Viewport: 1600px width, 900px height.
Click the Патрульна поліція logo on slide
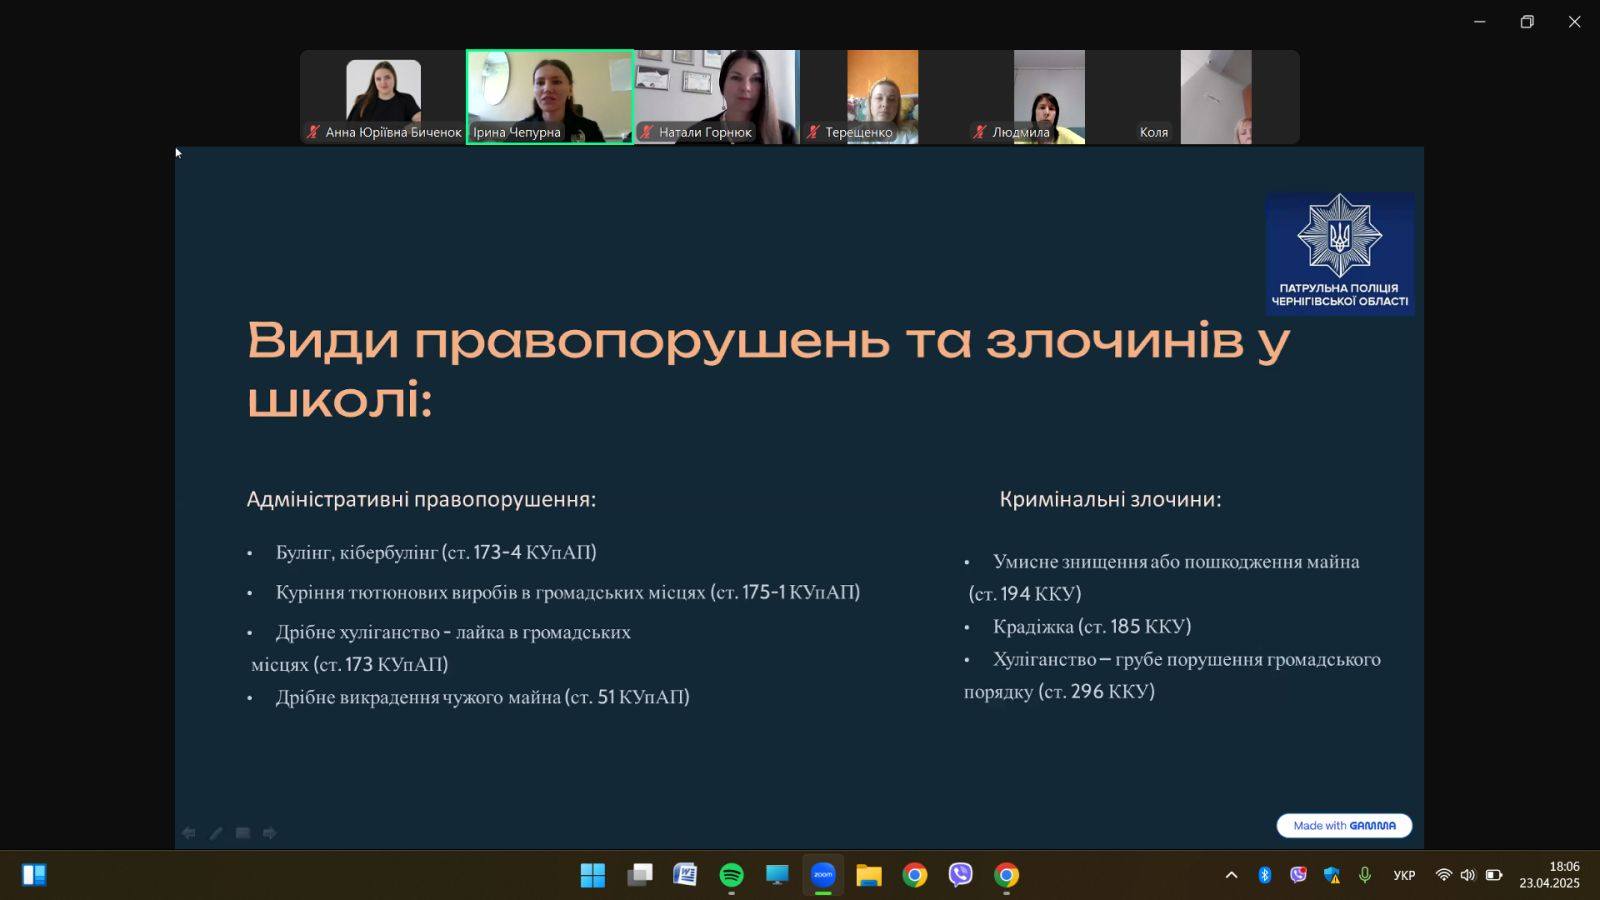[x=1340, y=254]
